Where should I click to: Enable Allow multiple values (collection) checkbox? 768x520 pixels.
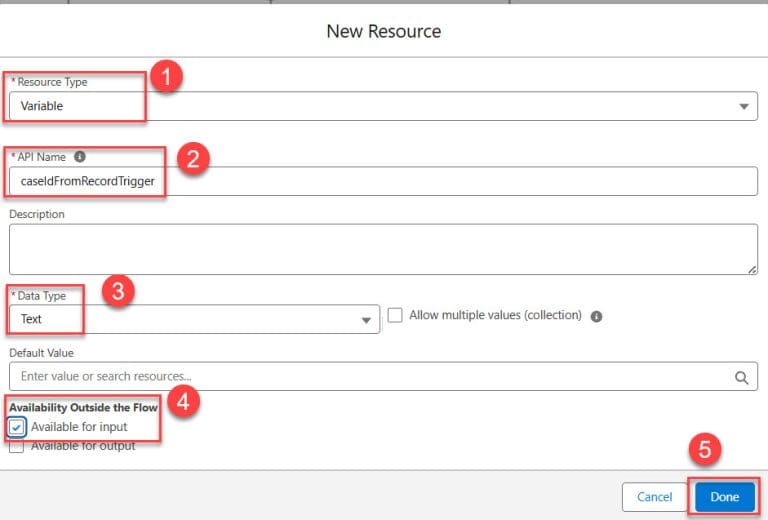pos(395,315)
